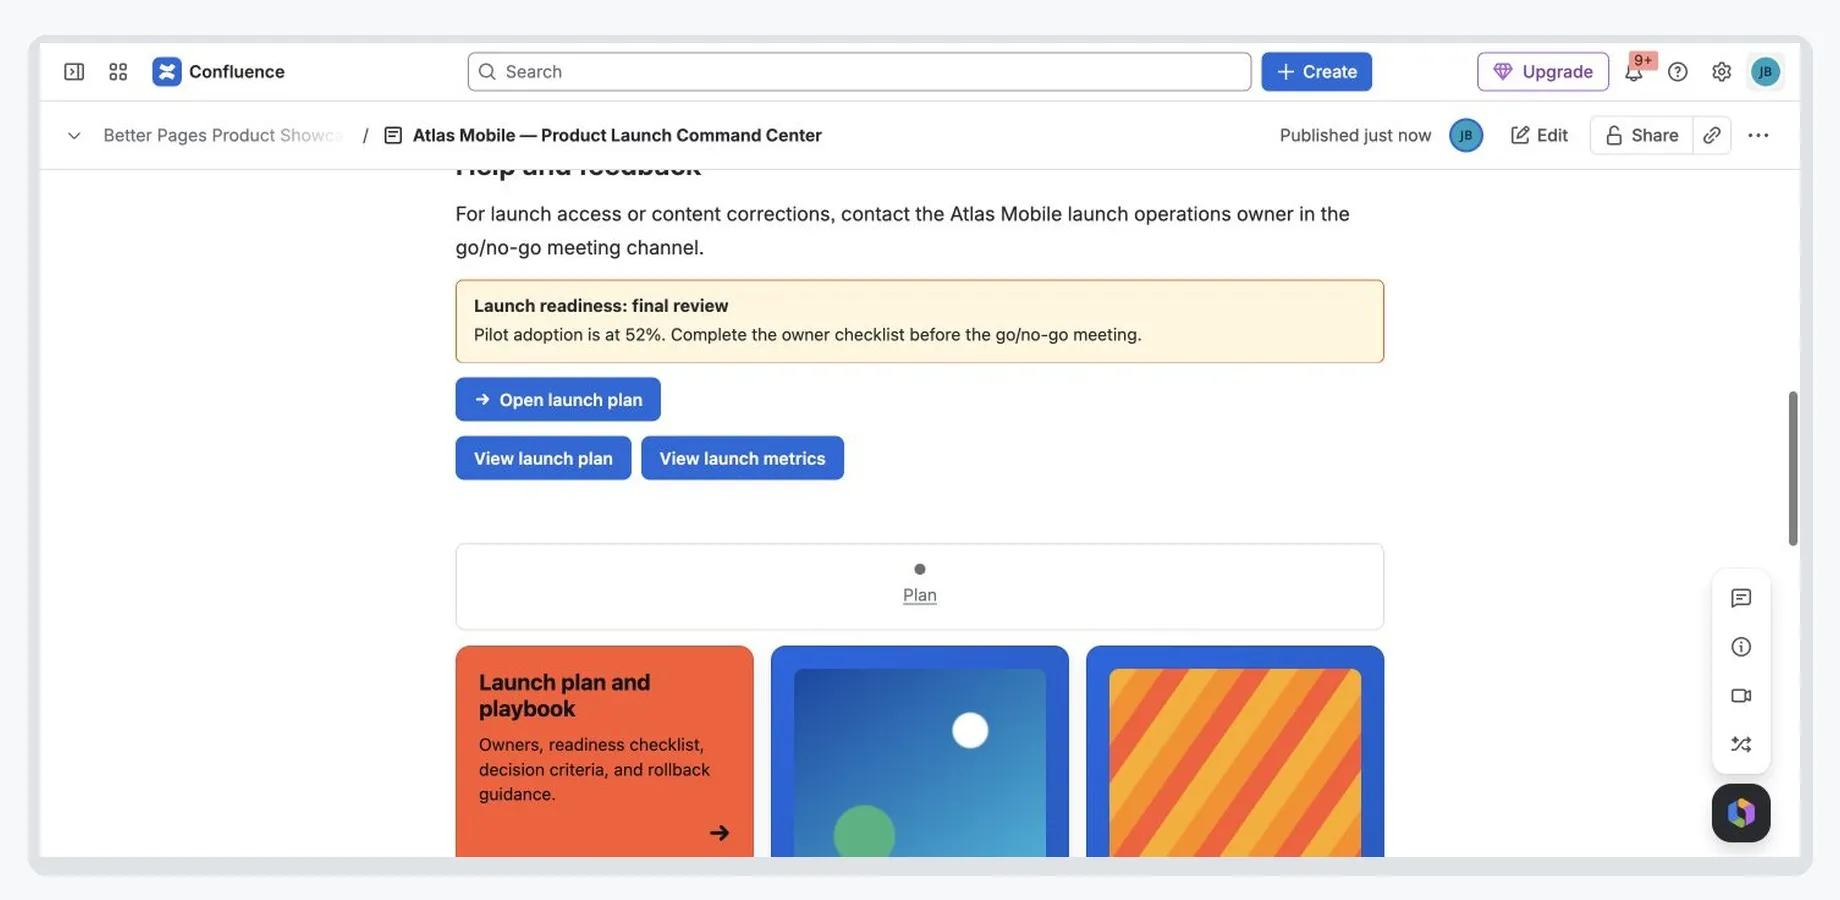
Task: Open the Upgrade plan button
Action: (1543, 72)
